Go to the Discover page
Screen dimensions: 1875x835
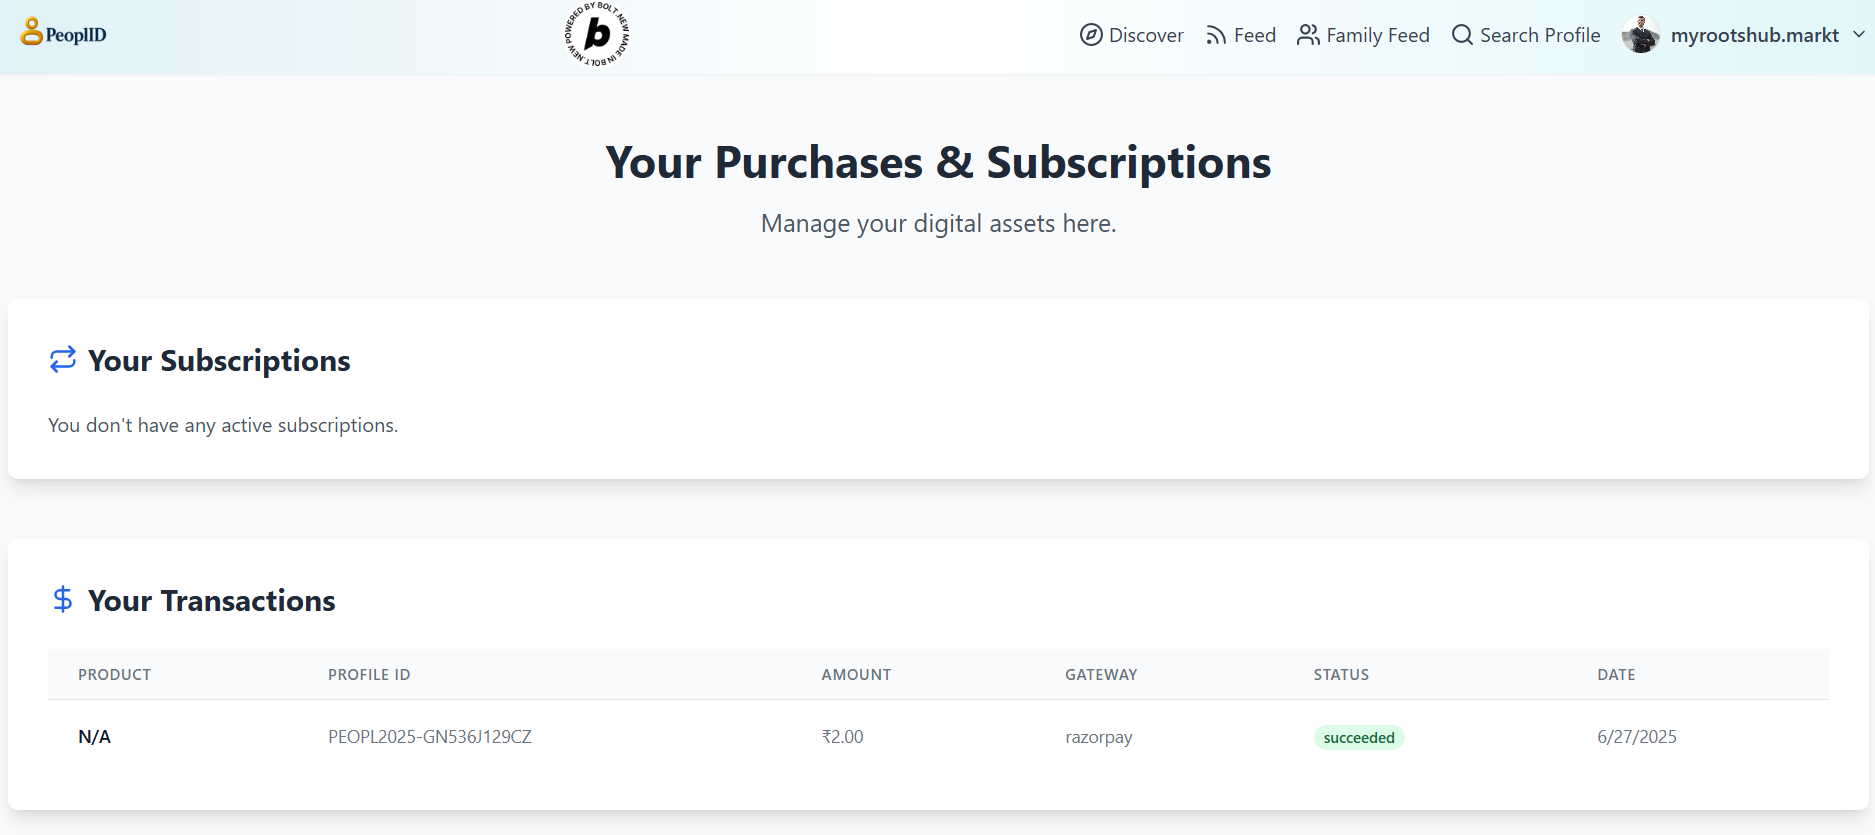tap(1145, 35)
